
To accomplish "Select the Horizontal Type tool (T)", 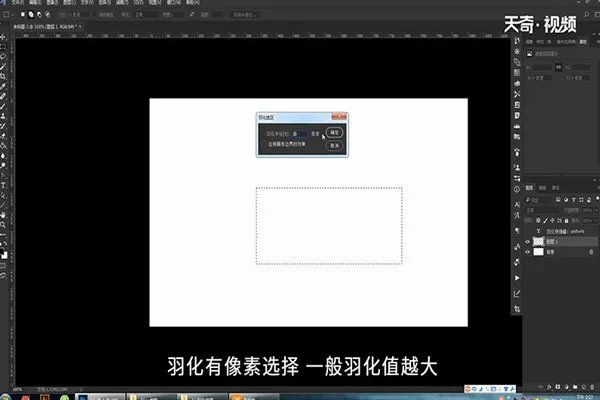I will 3,185.
